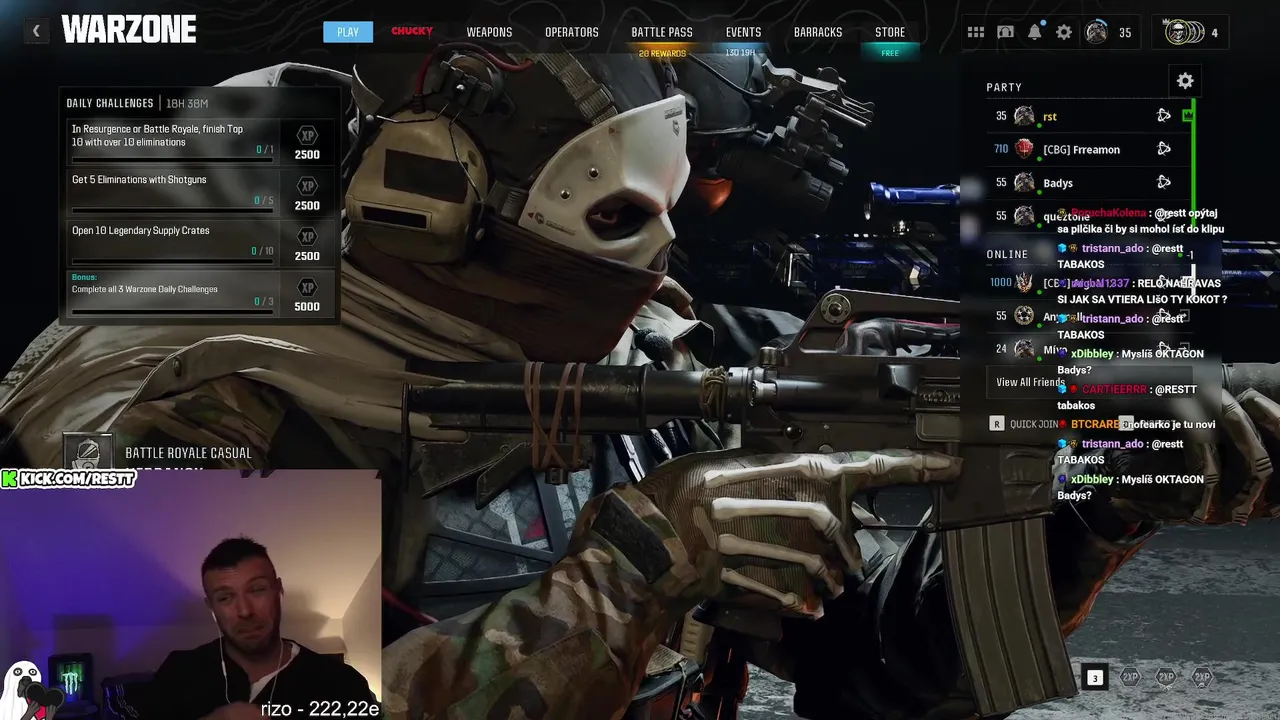Click the XP token on the Bonus challenge
Image resolution: width=1280 pixels, height=720 pixels.
click(x=307, y=288)
